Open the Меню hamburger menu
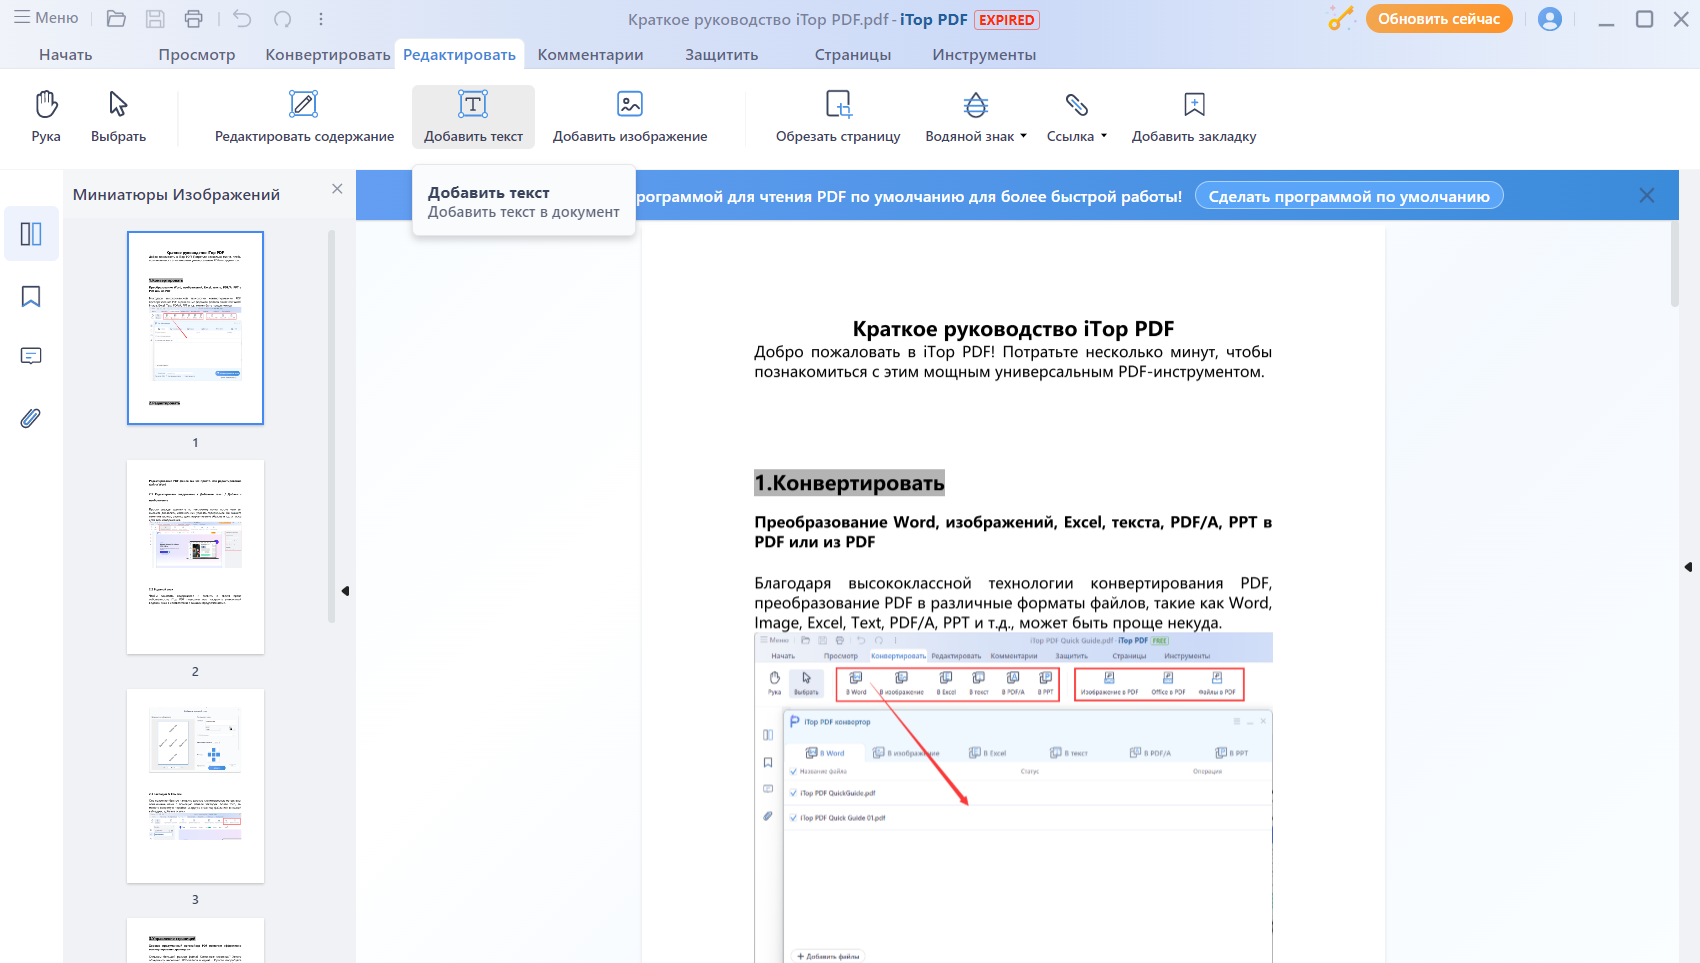Screen dimensions: 1700x963 coord(46,18)
